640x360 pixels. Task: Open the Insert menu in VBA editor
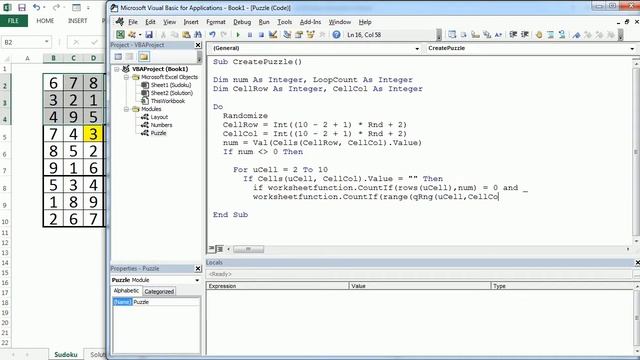[191, 22]
